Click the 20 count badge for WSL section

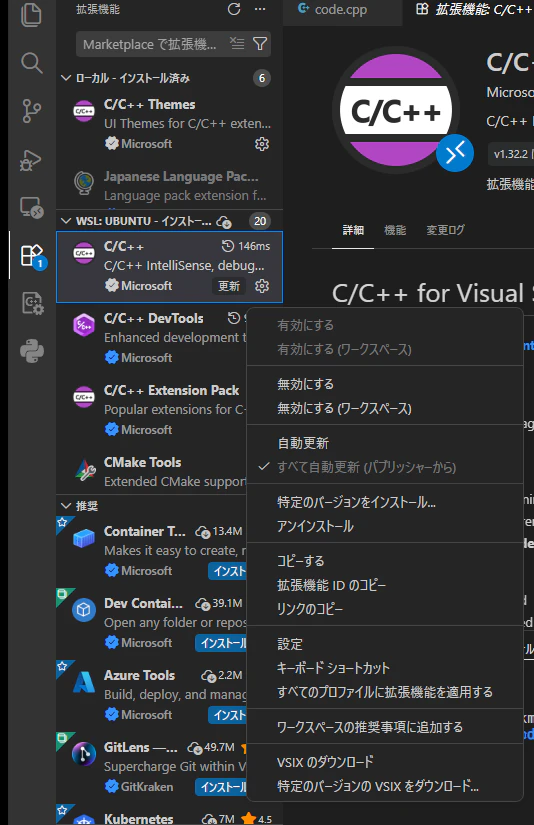[x=260, y=221]
